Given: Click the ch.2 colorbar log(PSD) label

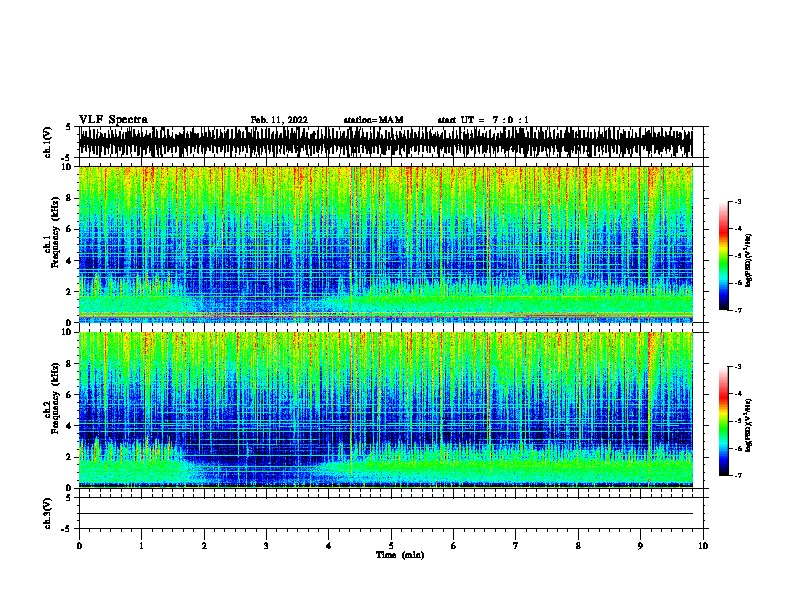Looking at the screenshot, I should pyautogui.click(x=749, y=425).
